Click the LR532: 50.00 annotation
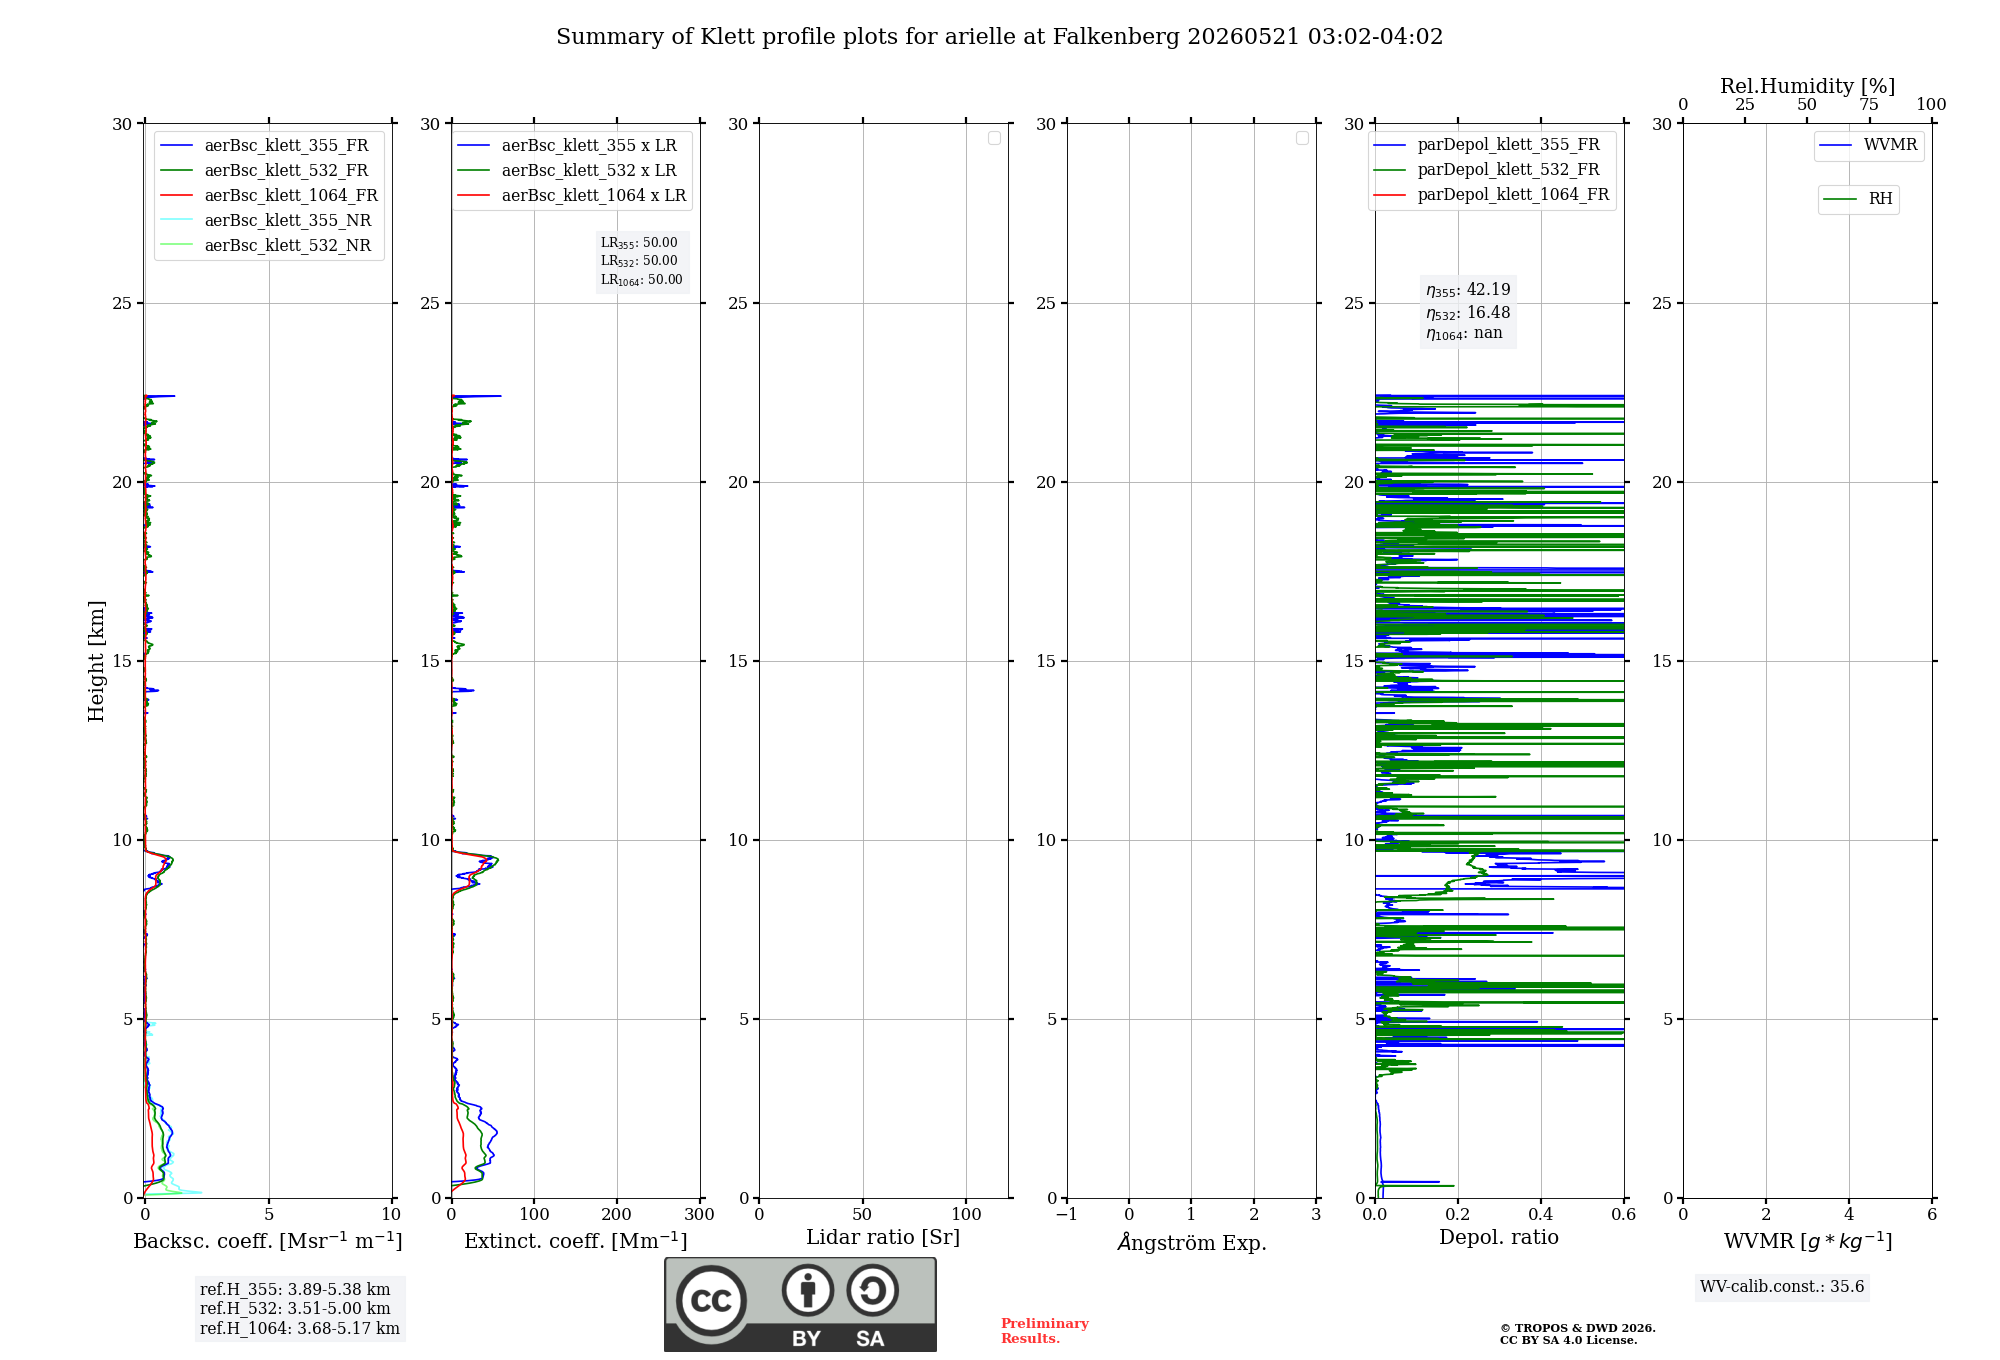This screenshot has width=2000, height=1360. (x=639, y=261)
